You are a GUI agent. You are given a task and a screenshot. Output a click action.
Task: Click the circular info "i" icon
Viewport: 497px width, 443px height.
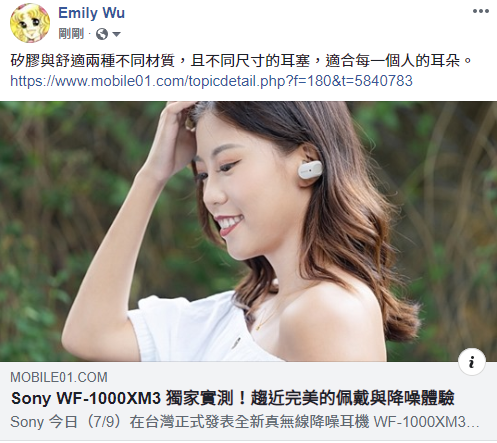(x=472, y=362)
